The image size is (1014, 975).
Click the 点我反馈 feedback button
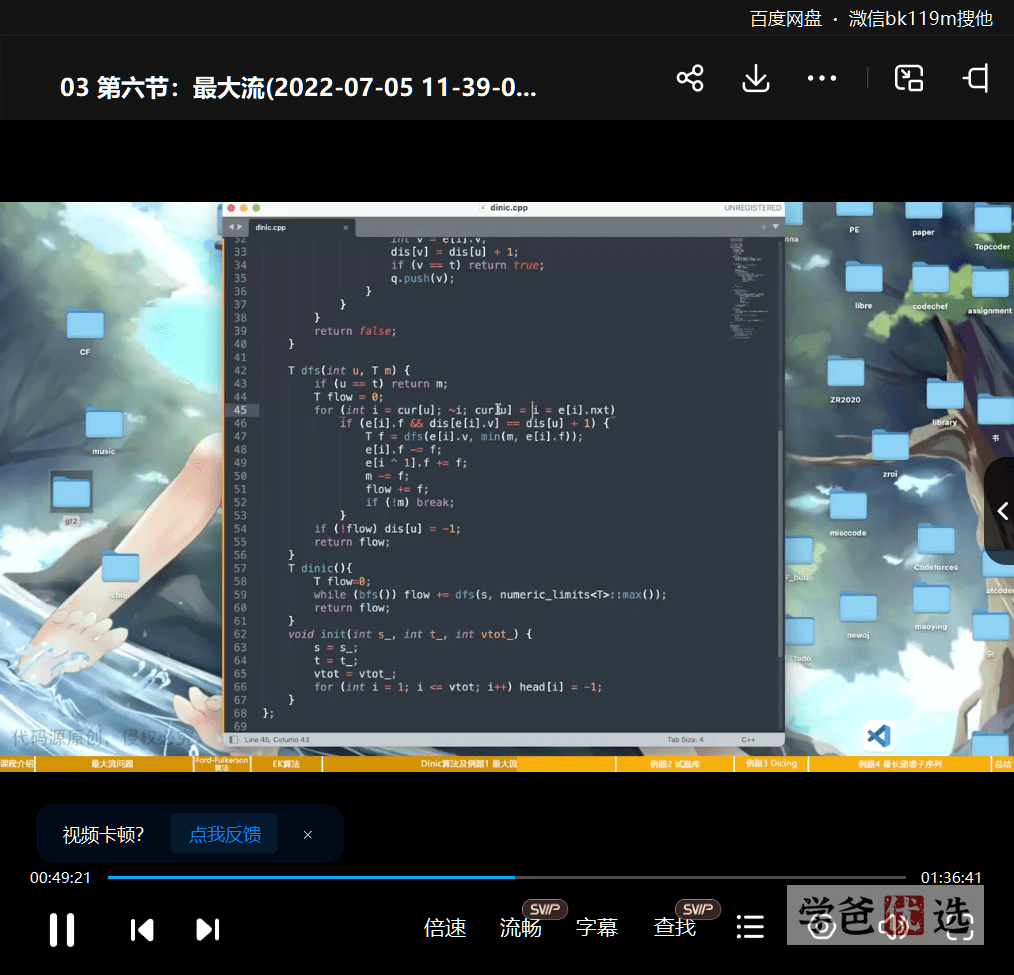(224, 834)
